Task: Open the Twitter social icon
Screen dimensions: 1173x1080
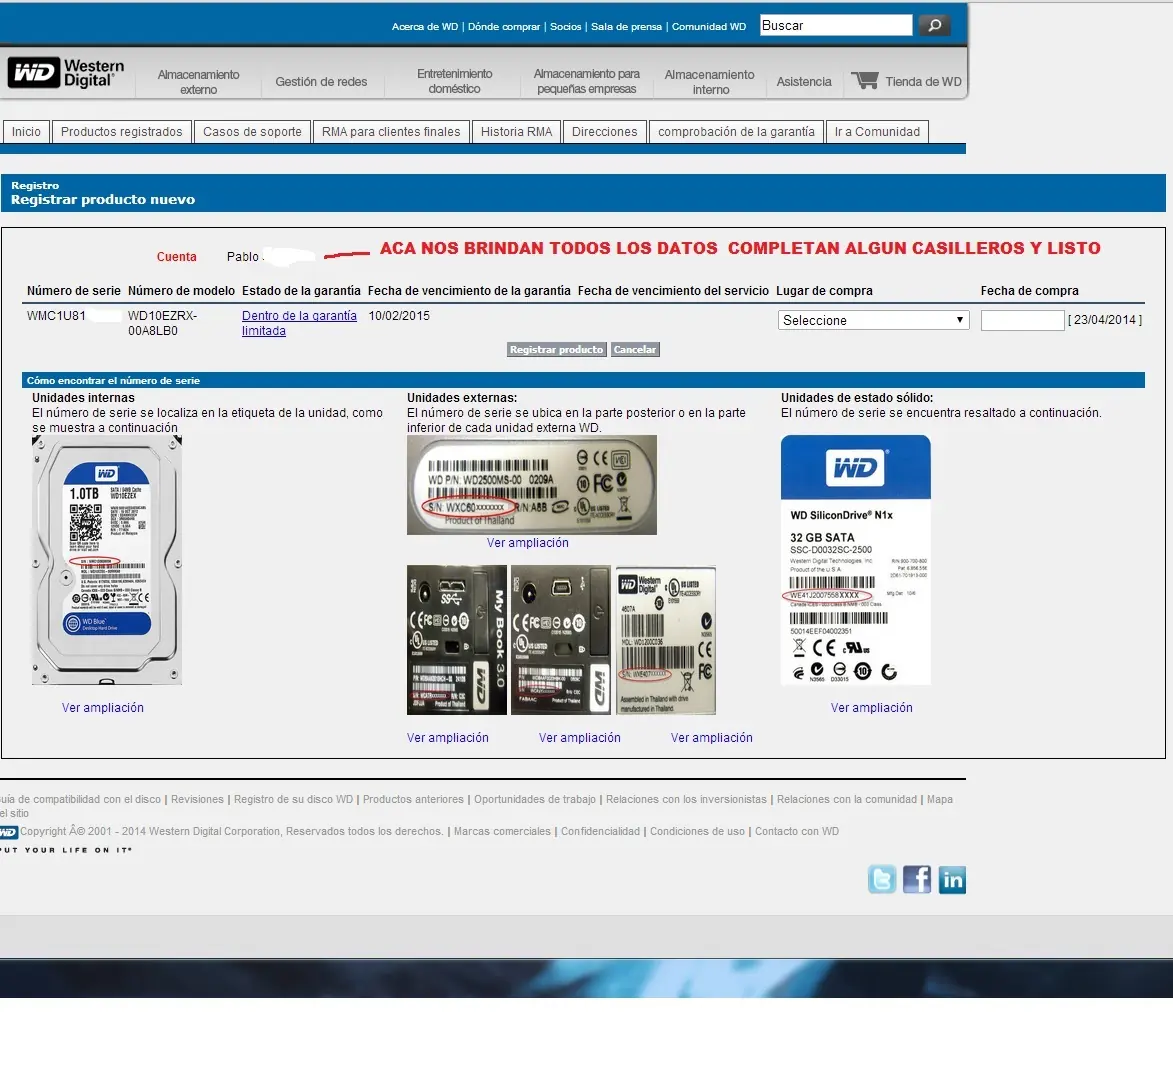Action: [x=882, y=880]
